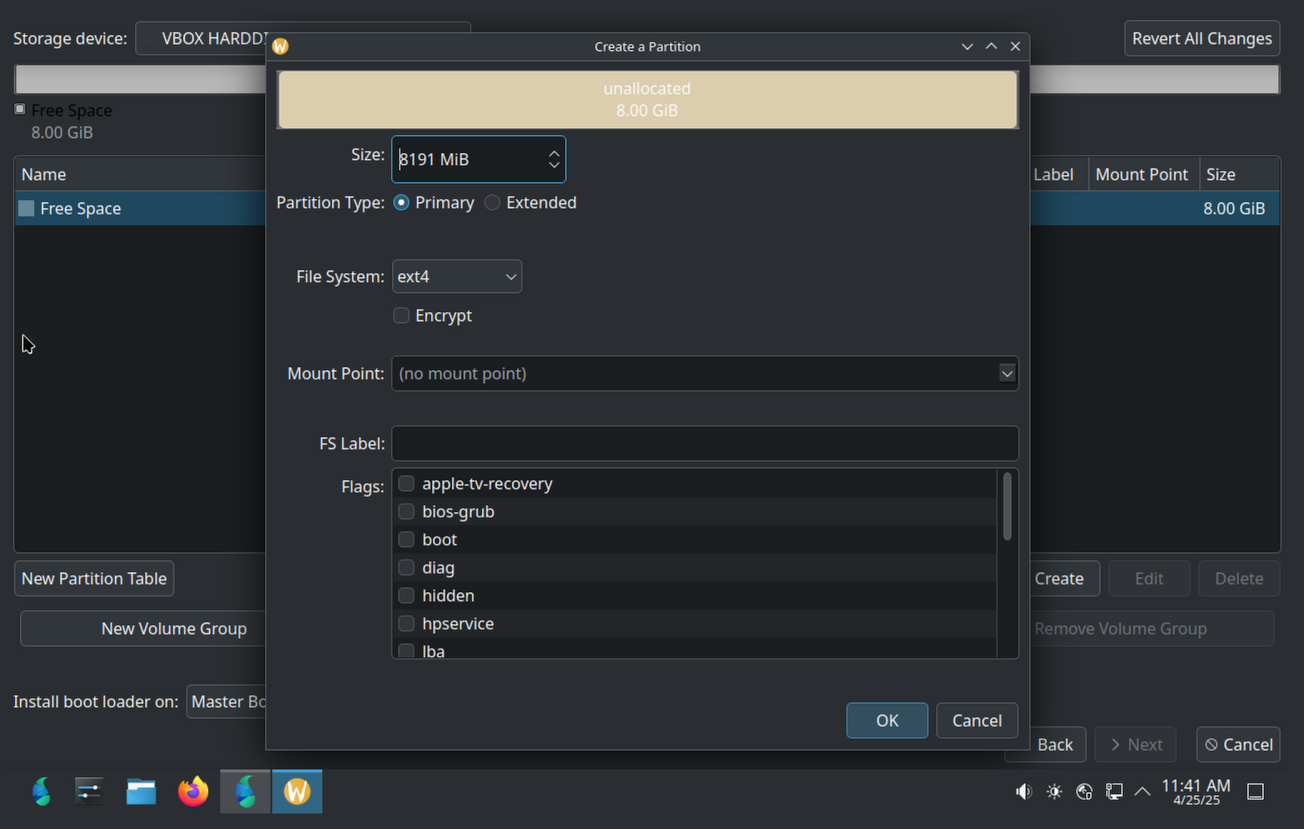
Task: Check the lba flag
Action: [406, 650]
